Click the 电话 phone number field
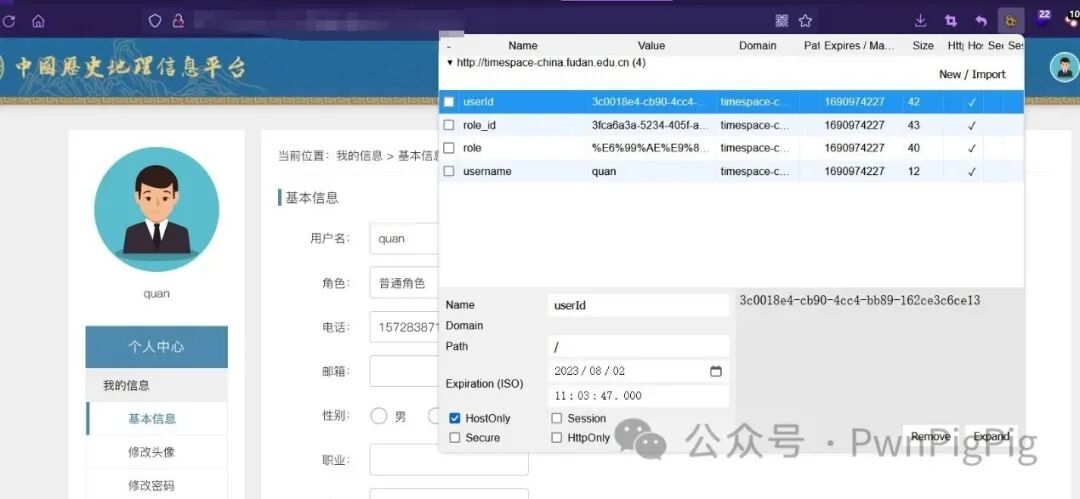This screenshot has height=499, width=1080. coord(404,327)
